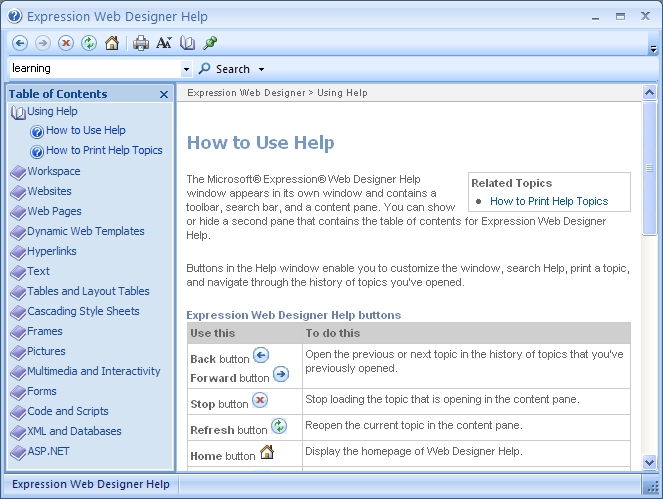The height and width of the screenshot is (499, 663).
Task: Click the content pane scroll down arrow
Action: (649, 462)
